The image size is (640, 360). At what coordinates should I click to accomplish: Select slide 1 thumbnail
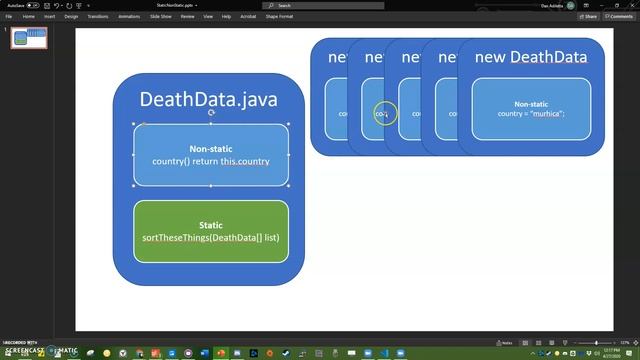29,38
